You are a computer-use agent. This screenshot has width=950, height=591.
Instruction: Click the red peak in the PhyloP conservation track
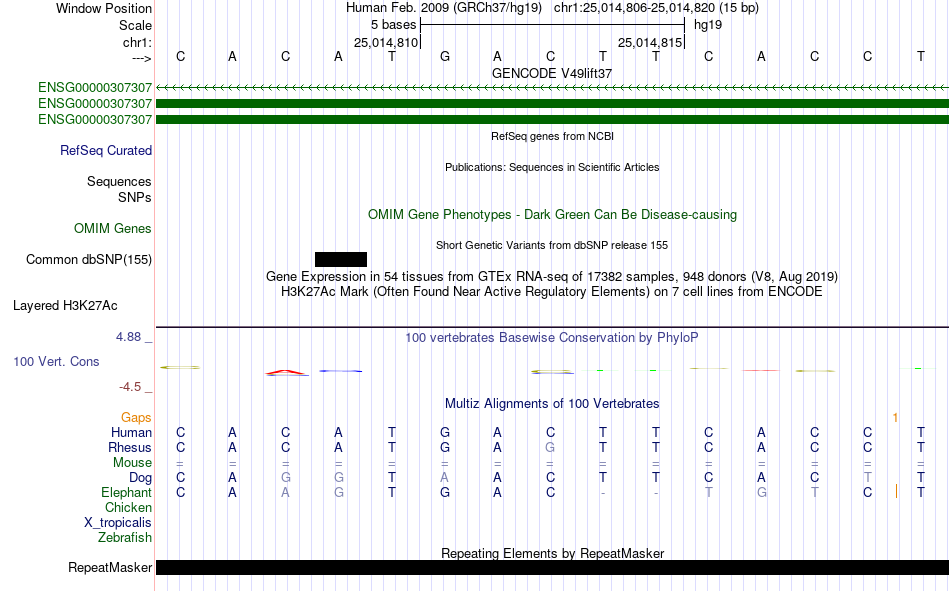(x=285, y=372)
